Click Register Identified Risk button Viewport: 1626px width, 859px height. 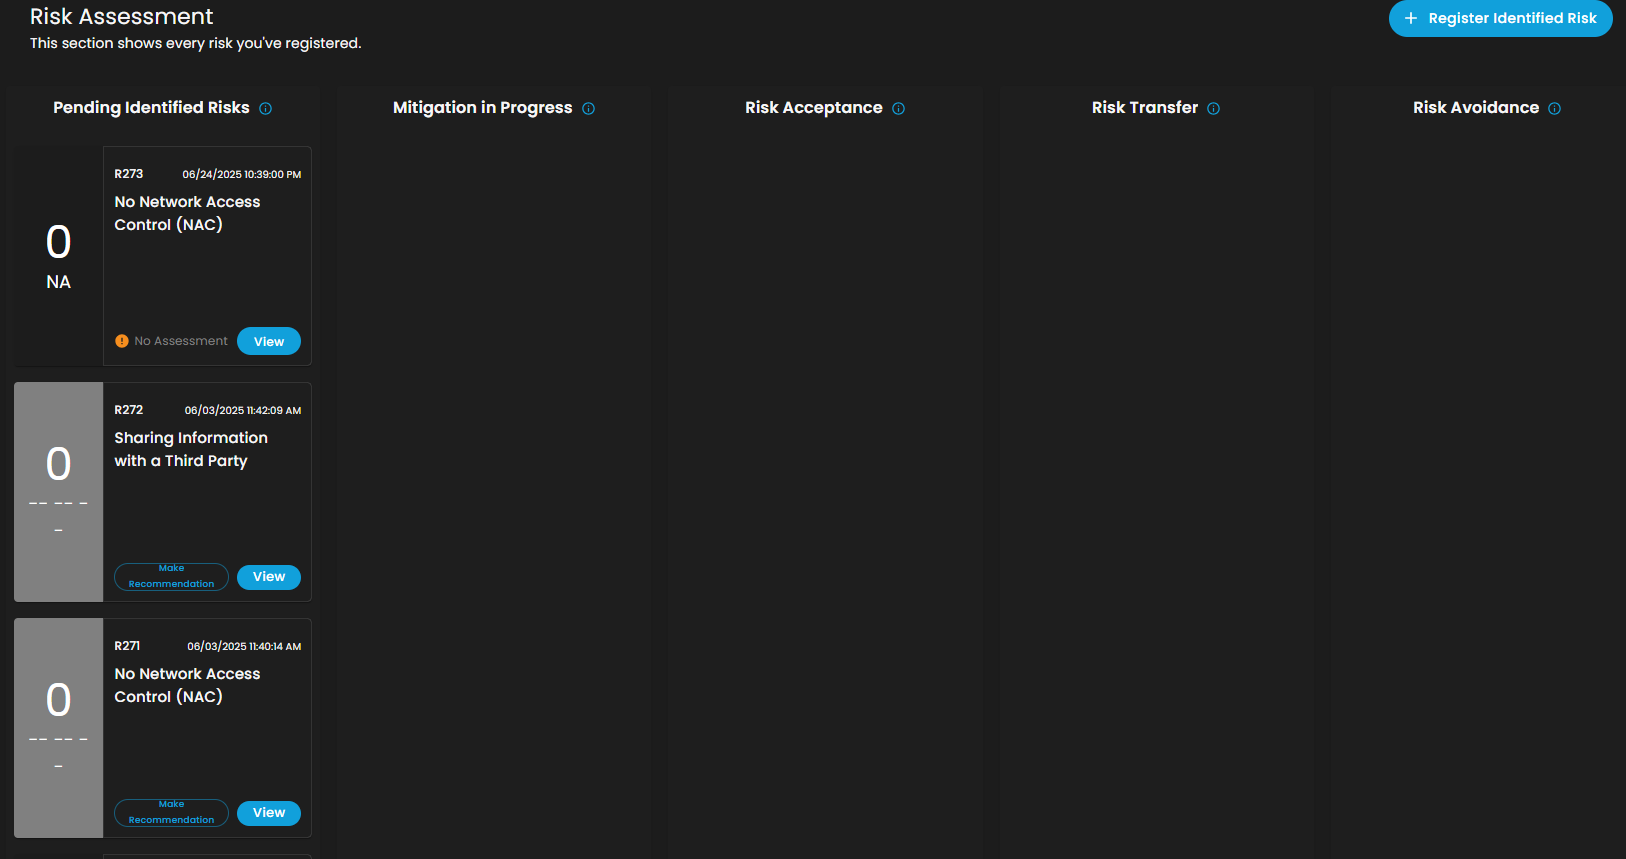point(1500,18)
